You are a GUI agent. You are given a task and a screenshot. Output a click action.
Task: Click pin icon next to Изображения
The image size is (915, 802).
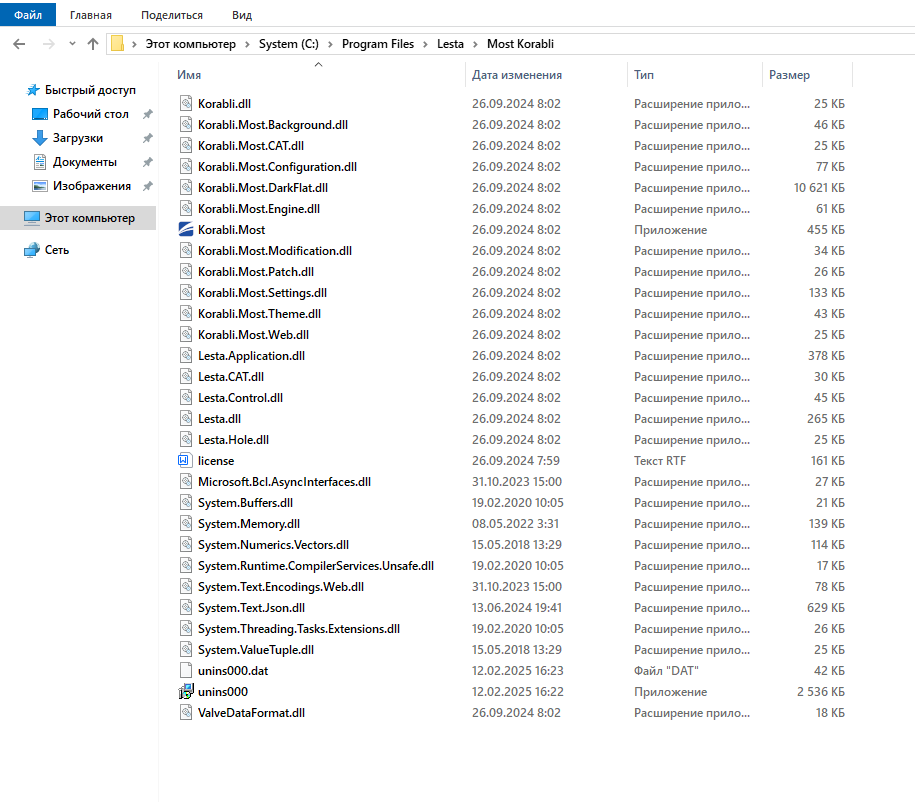point(148,186)
